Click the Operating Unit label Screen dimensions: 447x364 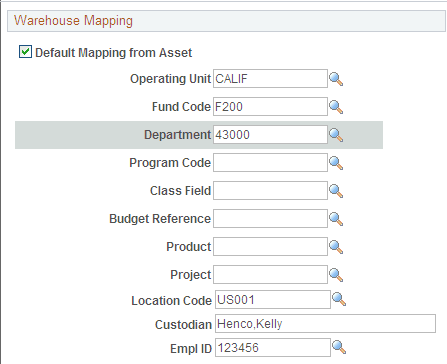click(170, 79)
